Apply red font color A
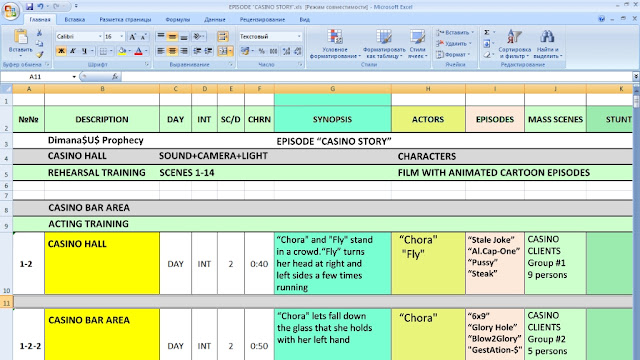Screen dimensions: 640x360 138,51
